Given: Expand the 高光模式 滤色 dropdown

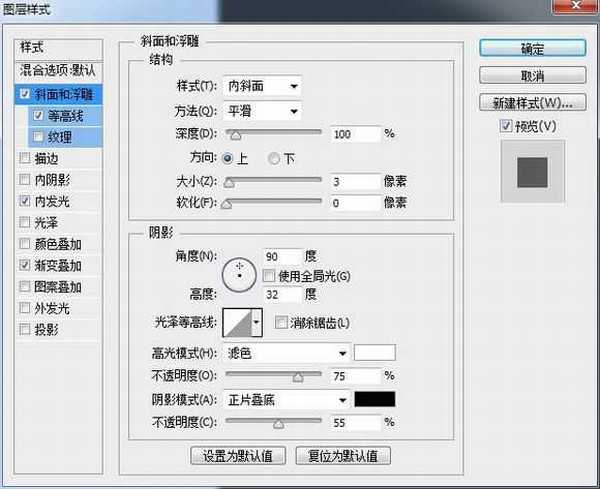Looking at the screenshot, I should pyautogui.click(x=288, y=353).
